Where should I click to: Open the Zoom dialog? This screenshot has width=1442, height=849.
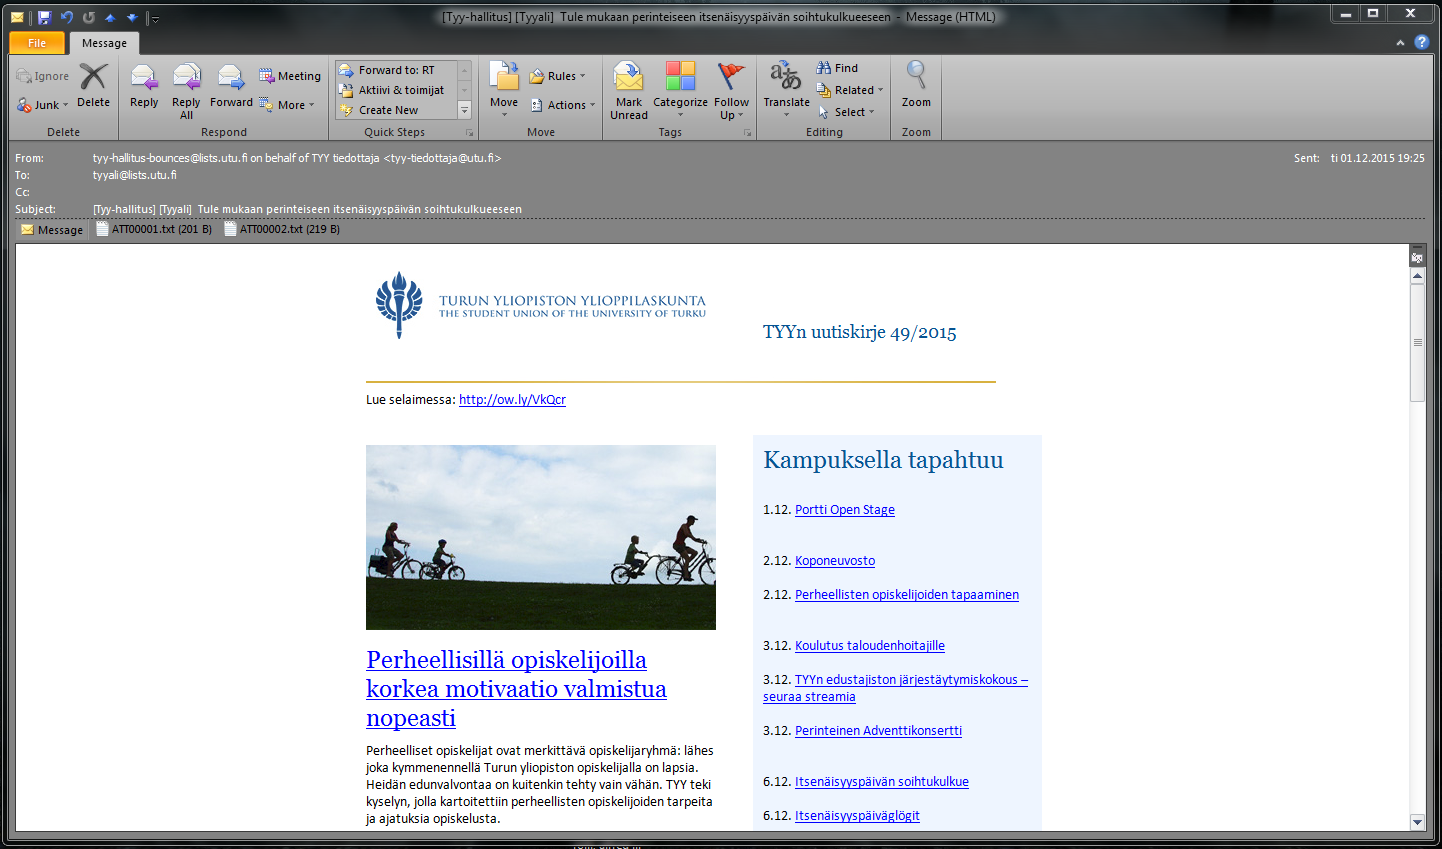click(916, 86)
